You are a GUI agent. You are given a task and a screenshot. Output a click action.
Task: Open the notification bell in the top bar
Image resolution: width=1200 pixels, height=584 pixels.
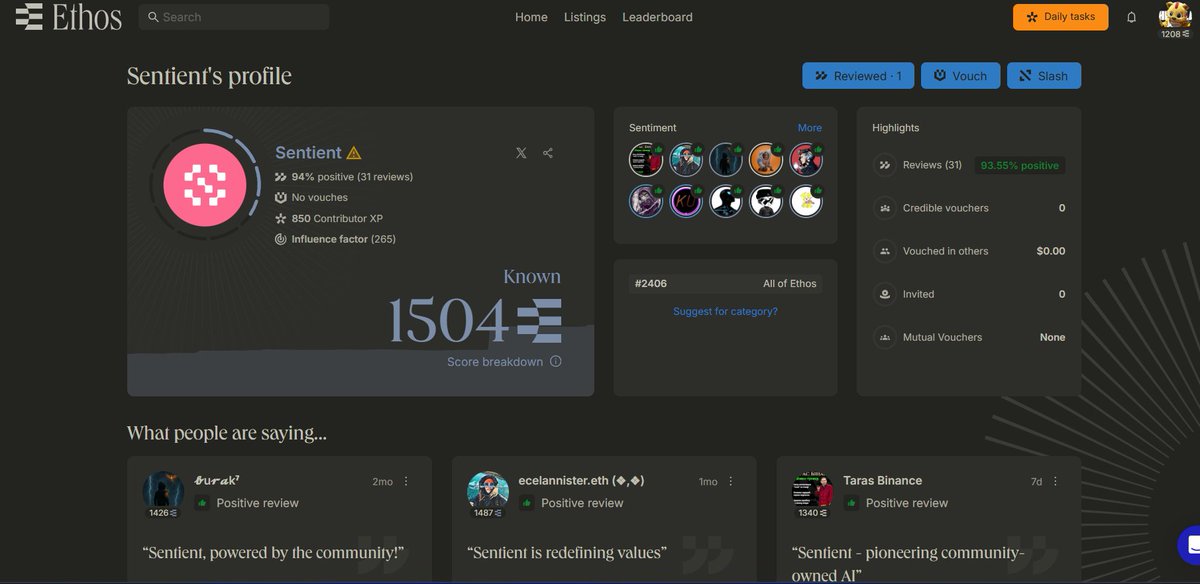pyautogui.click(x=1130, y=17)
